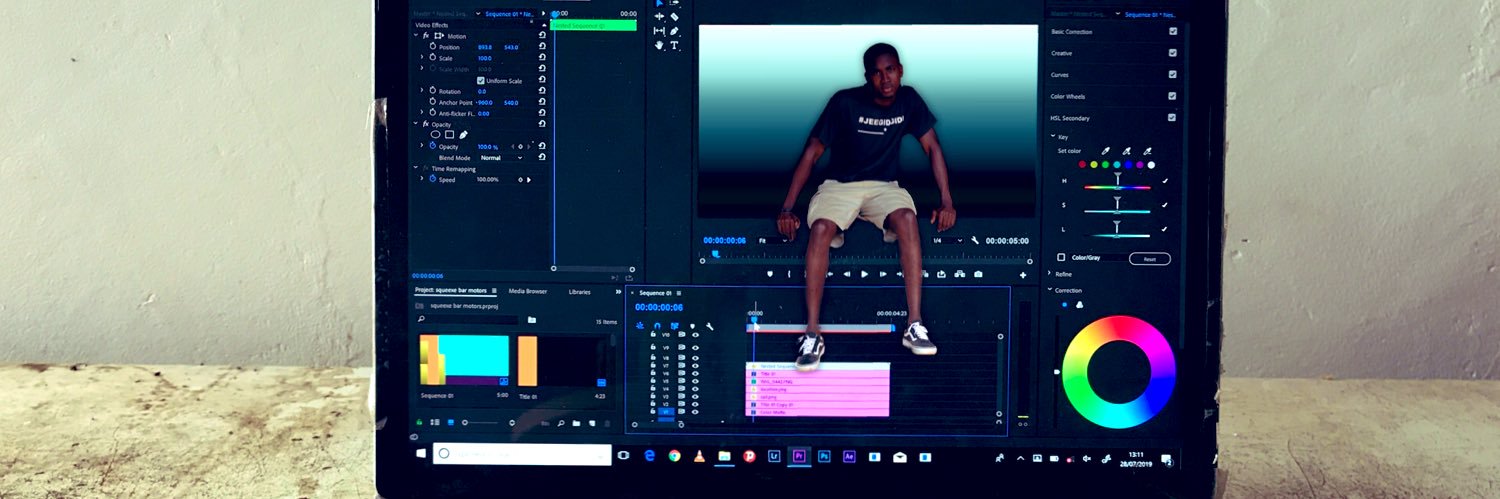Click the add-color plus eyedropper
Screen dimensions: 1500x499
click(x=1126, y=151)
